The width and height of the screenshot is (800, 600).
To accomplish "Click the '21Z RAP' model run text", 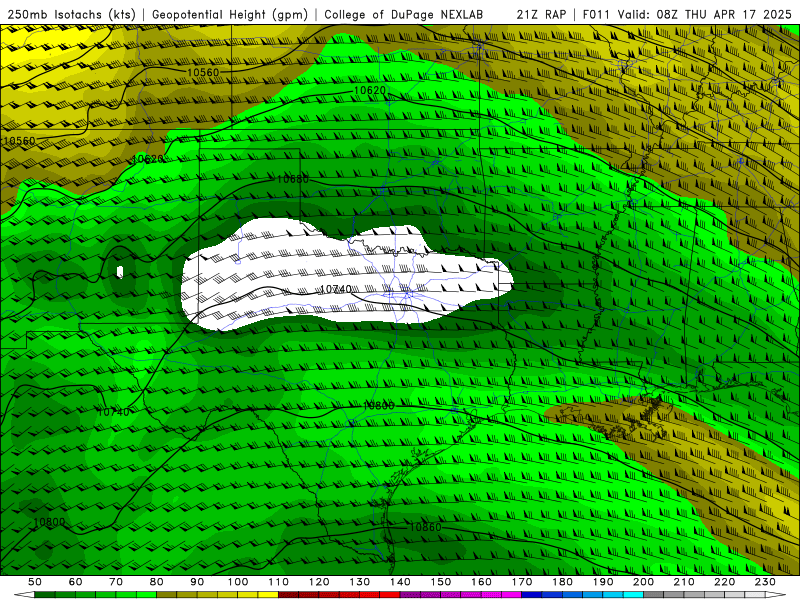I will coord(541,14).
